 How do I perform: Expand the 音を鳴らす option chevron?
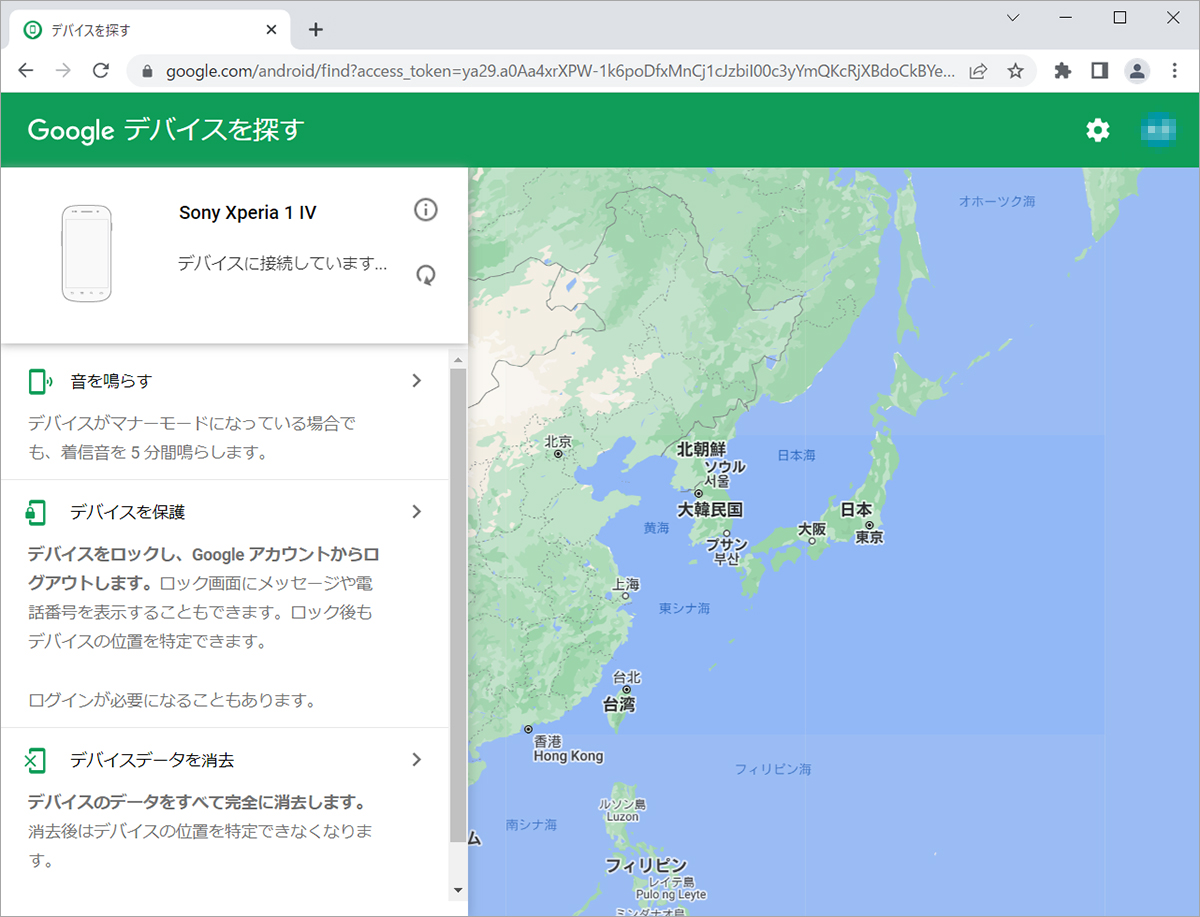point(417,381)
